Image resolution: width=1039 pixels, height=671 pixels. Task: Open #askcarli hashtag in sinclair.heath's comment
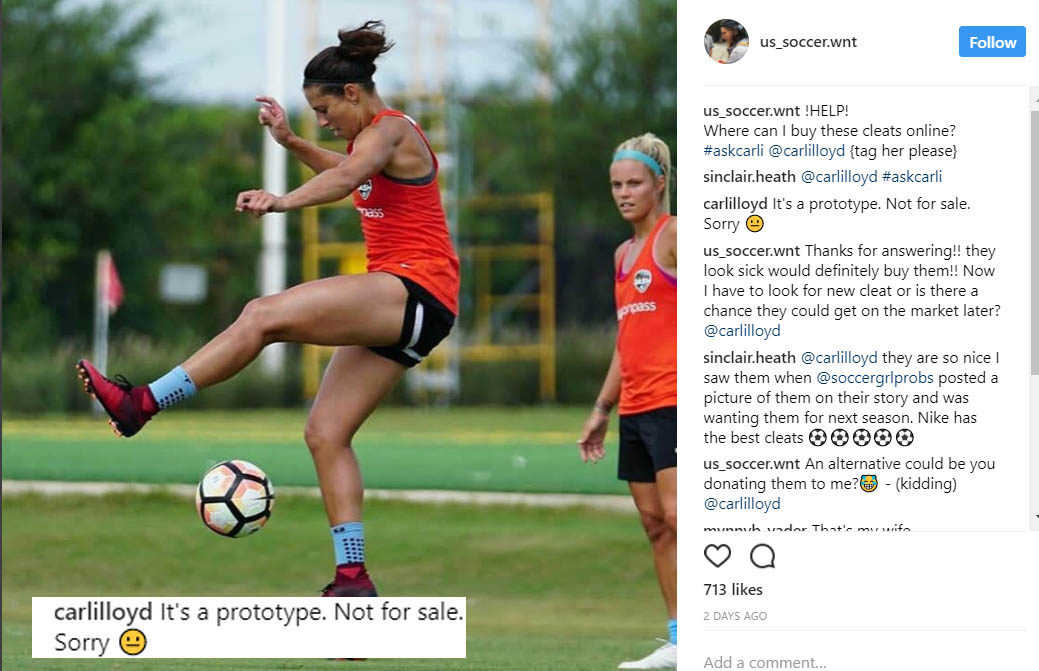912,177
